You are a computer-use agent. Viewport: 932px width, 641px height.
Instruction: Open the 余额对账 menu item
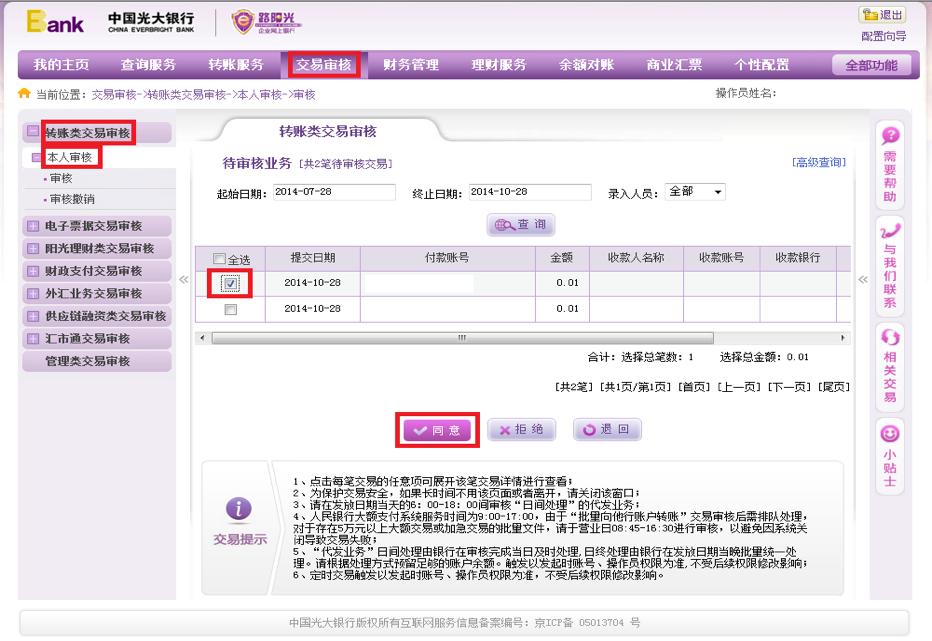585,63
